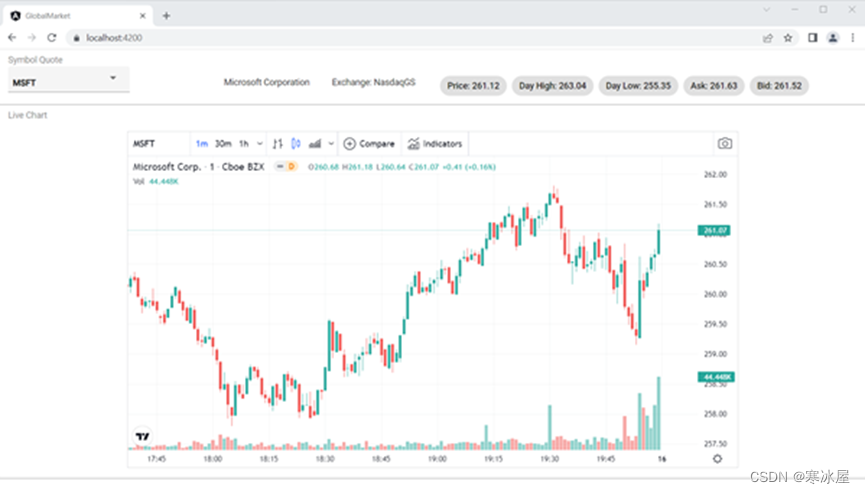Select the Area chart style icon

pyautogui.click(x=314, y=144)
